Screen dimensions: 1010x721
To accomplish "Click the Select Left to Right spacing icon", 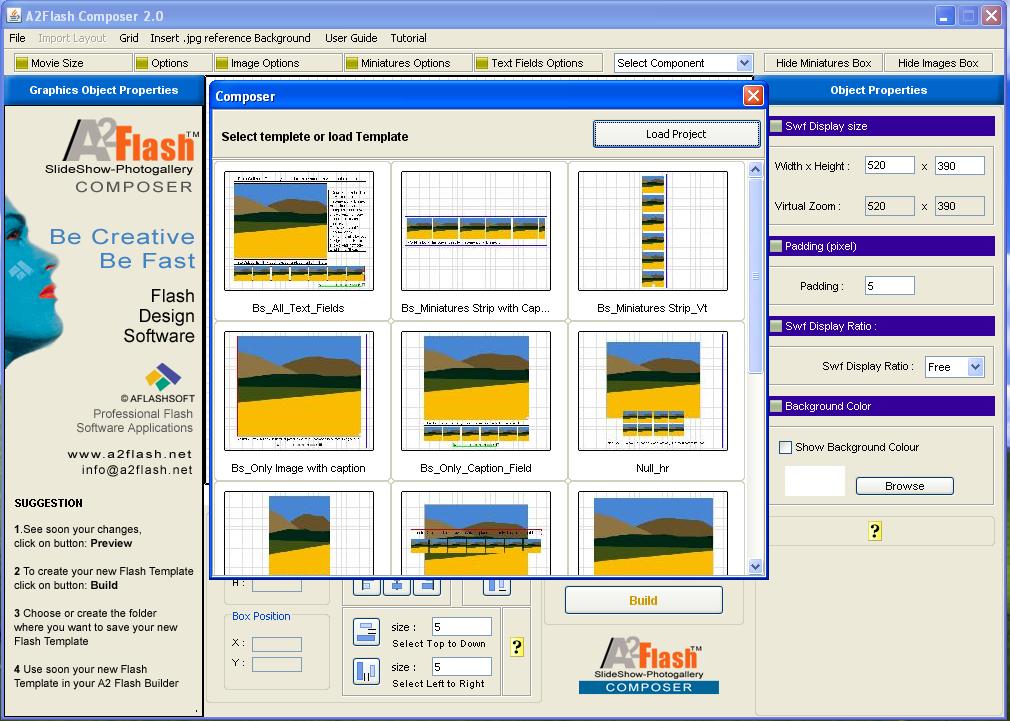I will (x=367, y=671).
